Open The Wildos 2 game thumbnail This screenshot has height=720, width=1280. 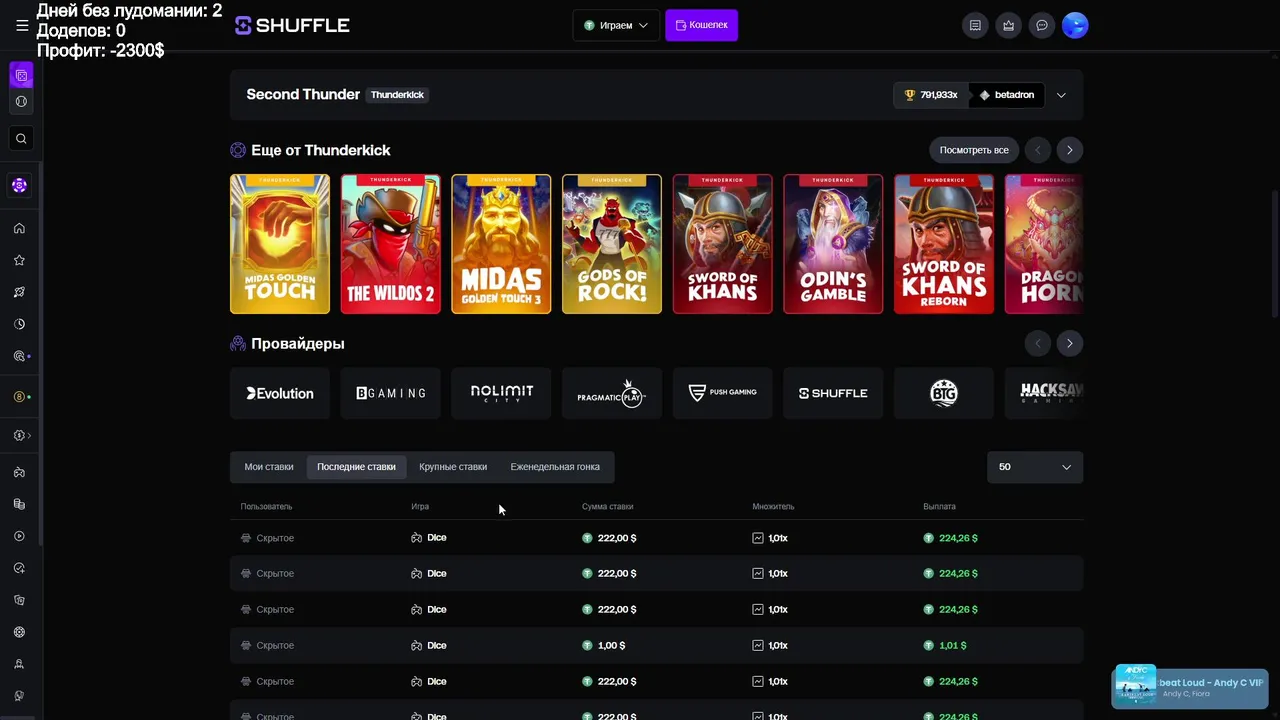391,244
